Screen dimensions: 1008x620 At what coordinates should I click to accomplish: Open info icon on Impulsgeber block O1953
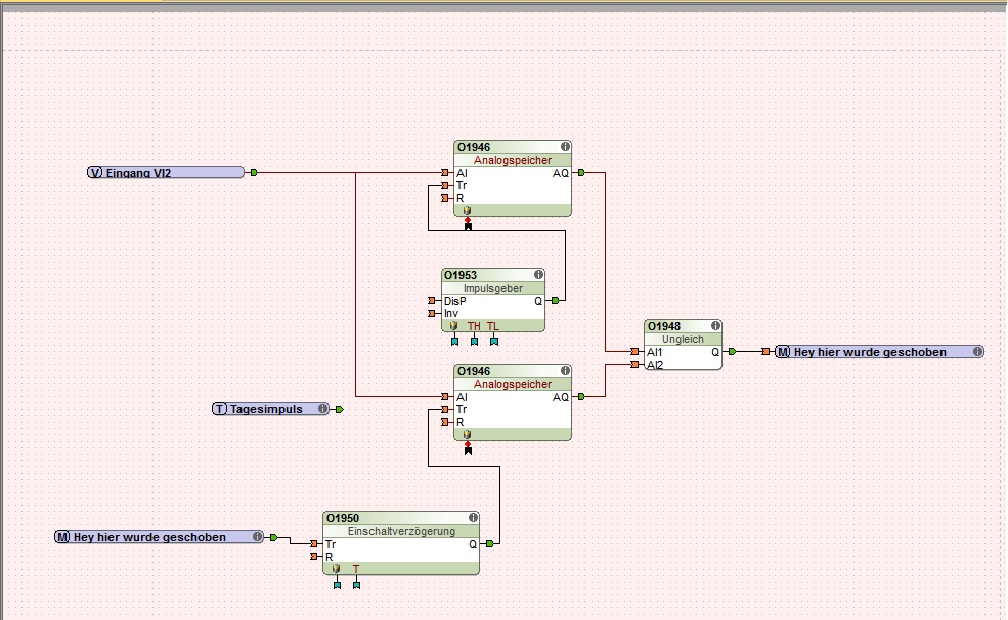(538, 275)
